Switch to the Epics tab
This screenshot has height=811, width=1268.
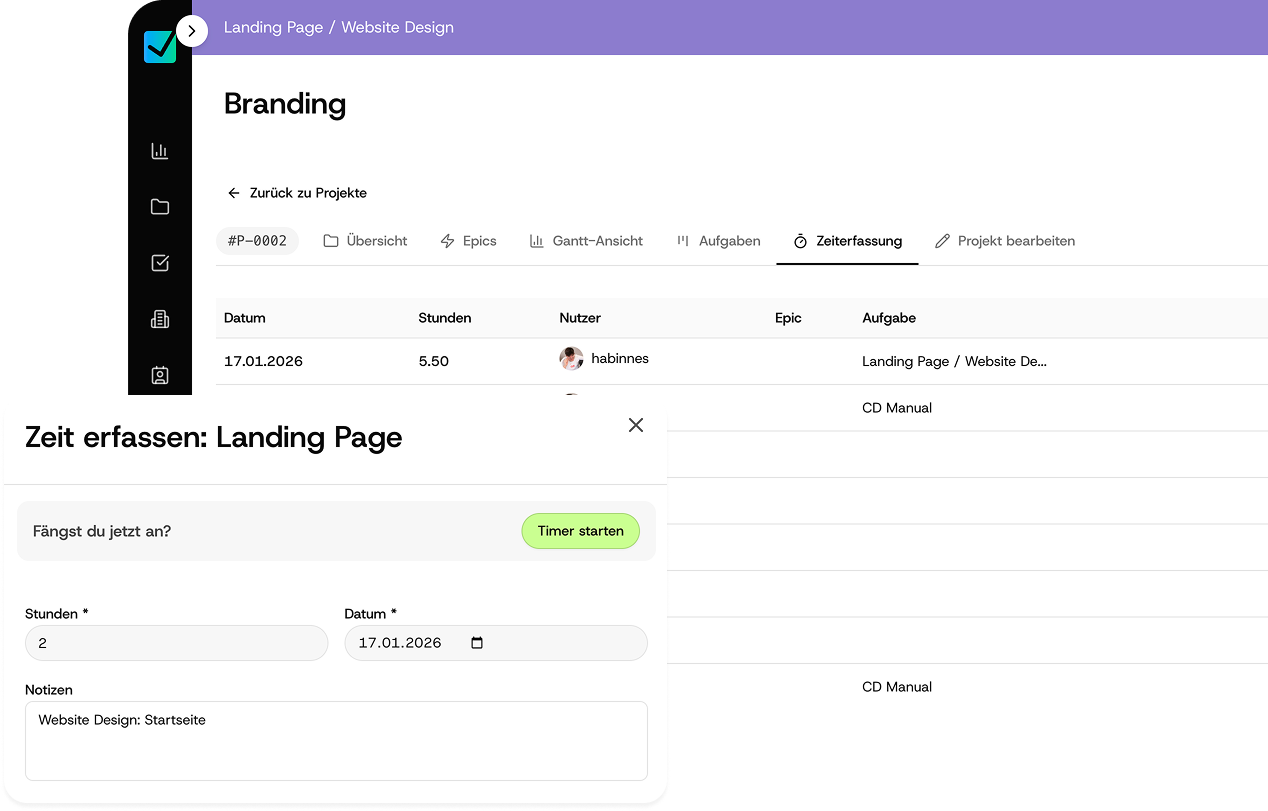click(469, 241)
